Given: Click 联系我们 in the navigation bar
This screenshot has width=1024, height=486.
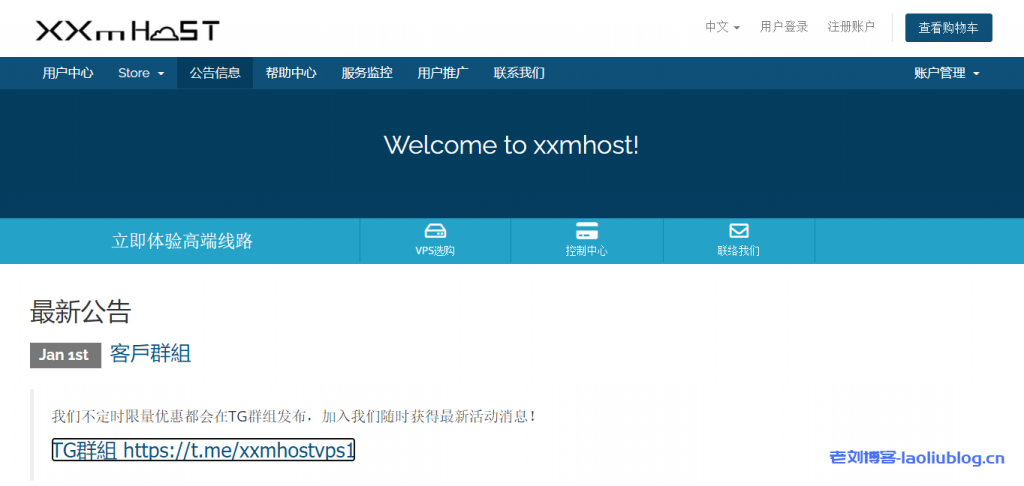Looking at the screenshot, I should click(x=519, y=73).
